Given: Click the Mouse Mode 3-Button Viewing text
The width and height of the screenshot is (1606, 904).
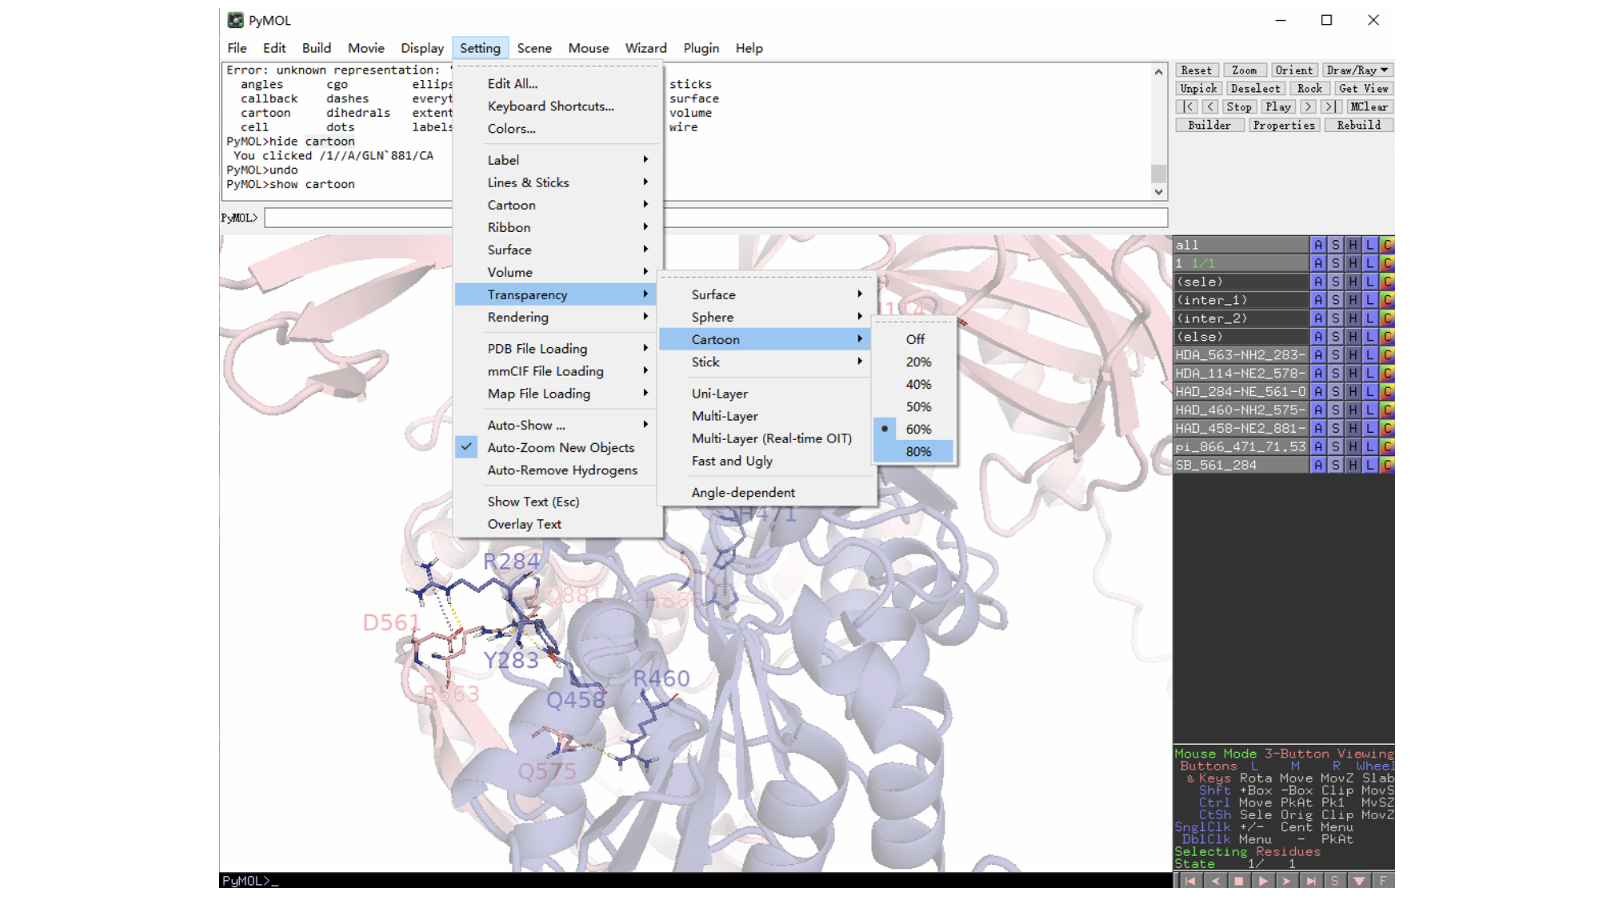Looking at the screenshot, I should coord(1284,755).
